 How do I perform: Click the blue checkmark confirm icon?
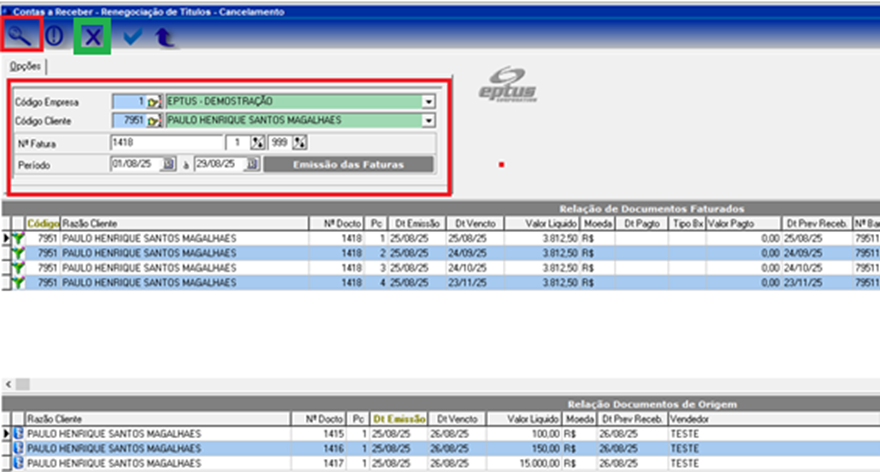pos(132,36)
